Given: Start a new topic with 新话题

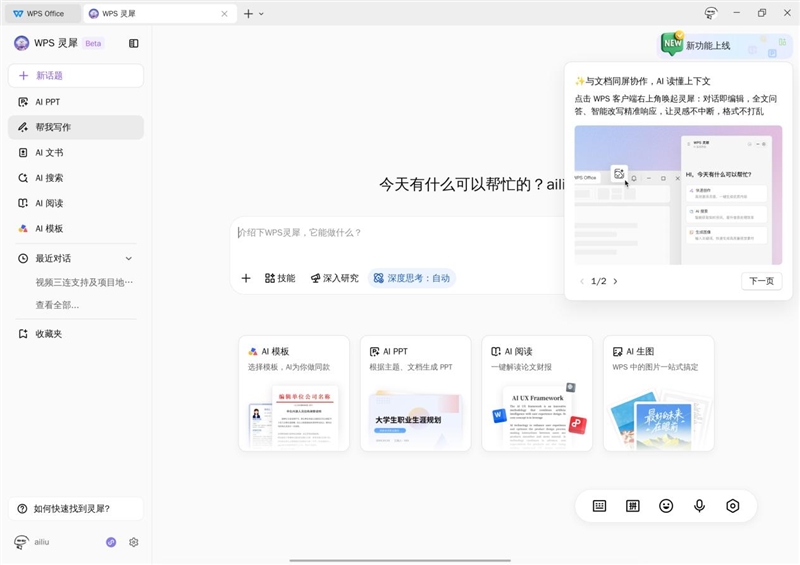Looking at the screenshot, I should [76, 76].
